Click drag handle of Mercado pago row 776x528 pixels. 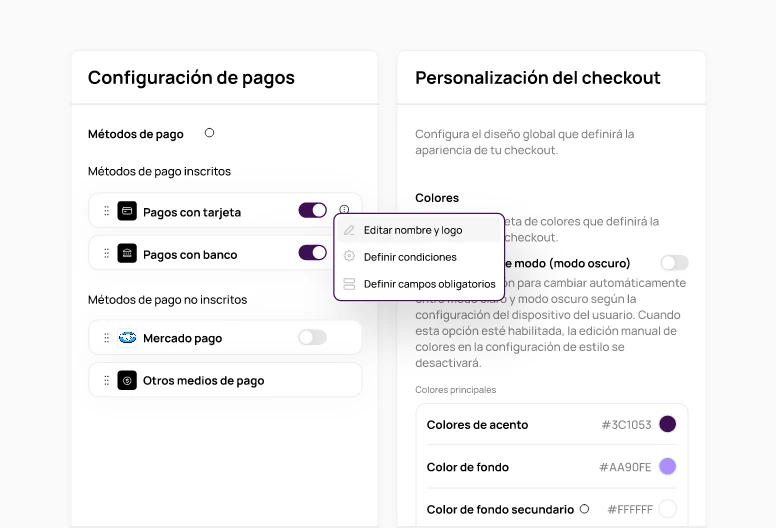(x=106, y=338)
